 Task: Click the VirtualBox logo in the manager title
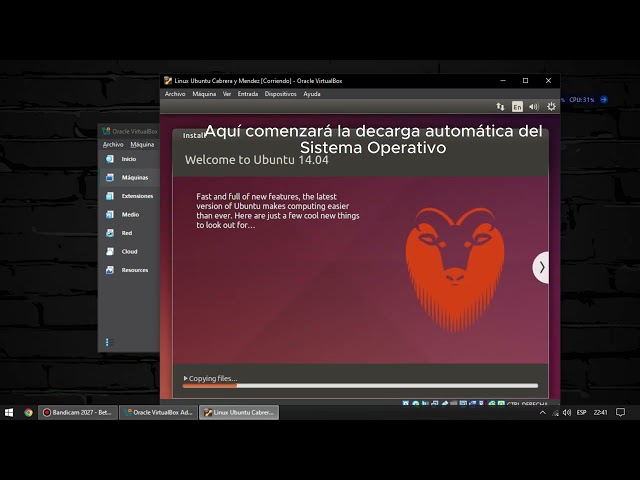[x=106, y=131]
